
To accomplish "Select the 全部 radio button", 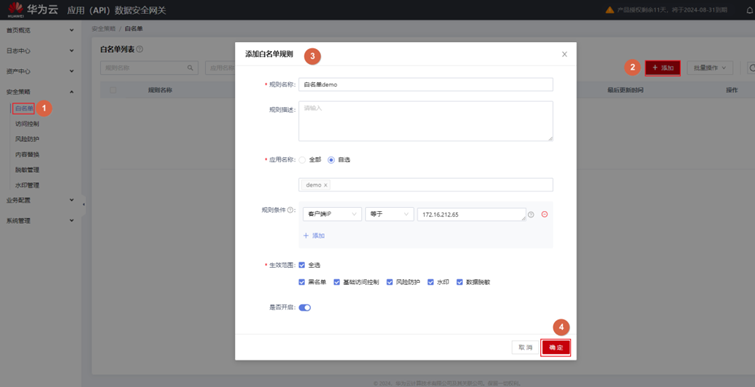I will pyautogui.click(x=302, y=160).
